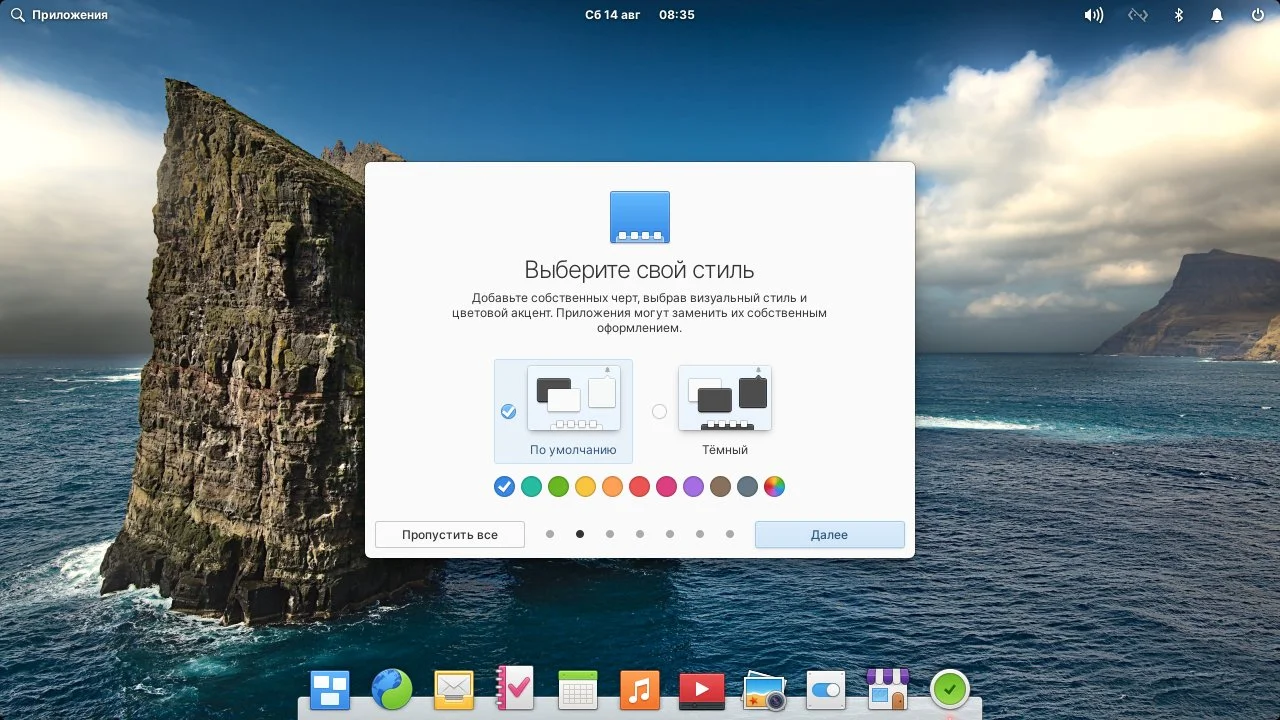
Task: Open AppCenter from the dock
Action: 887,689
